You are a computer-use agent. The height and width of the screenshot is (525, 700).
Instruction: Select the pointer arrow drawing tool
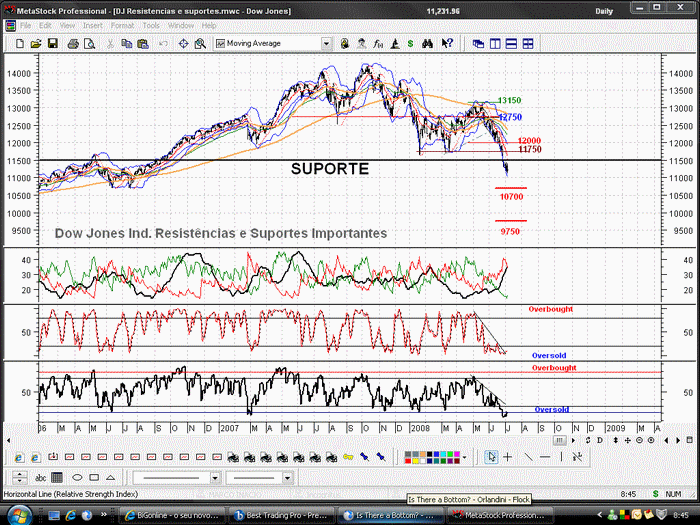click(x=492, y=457)
